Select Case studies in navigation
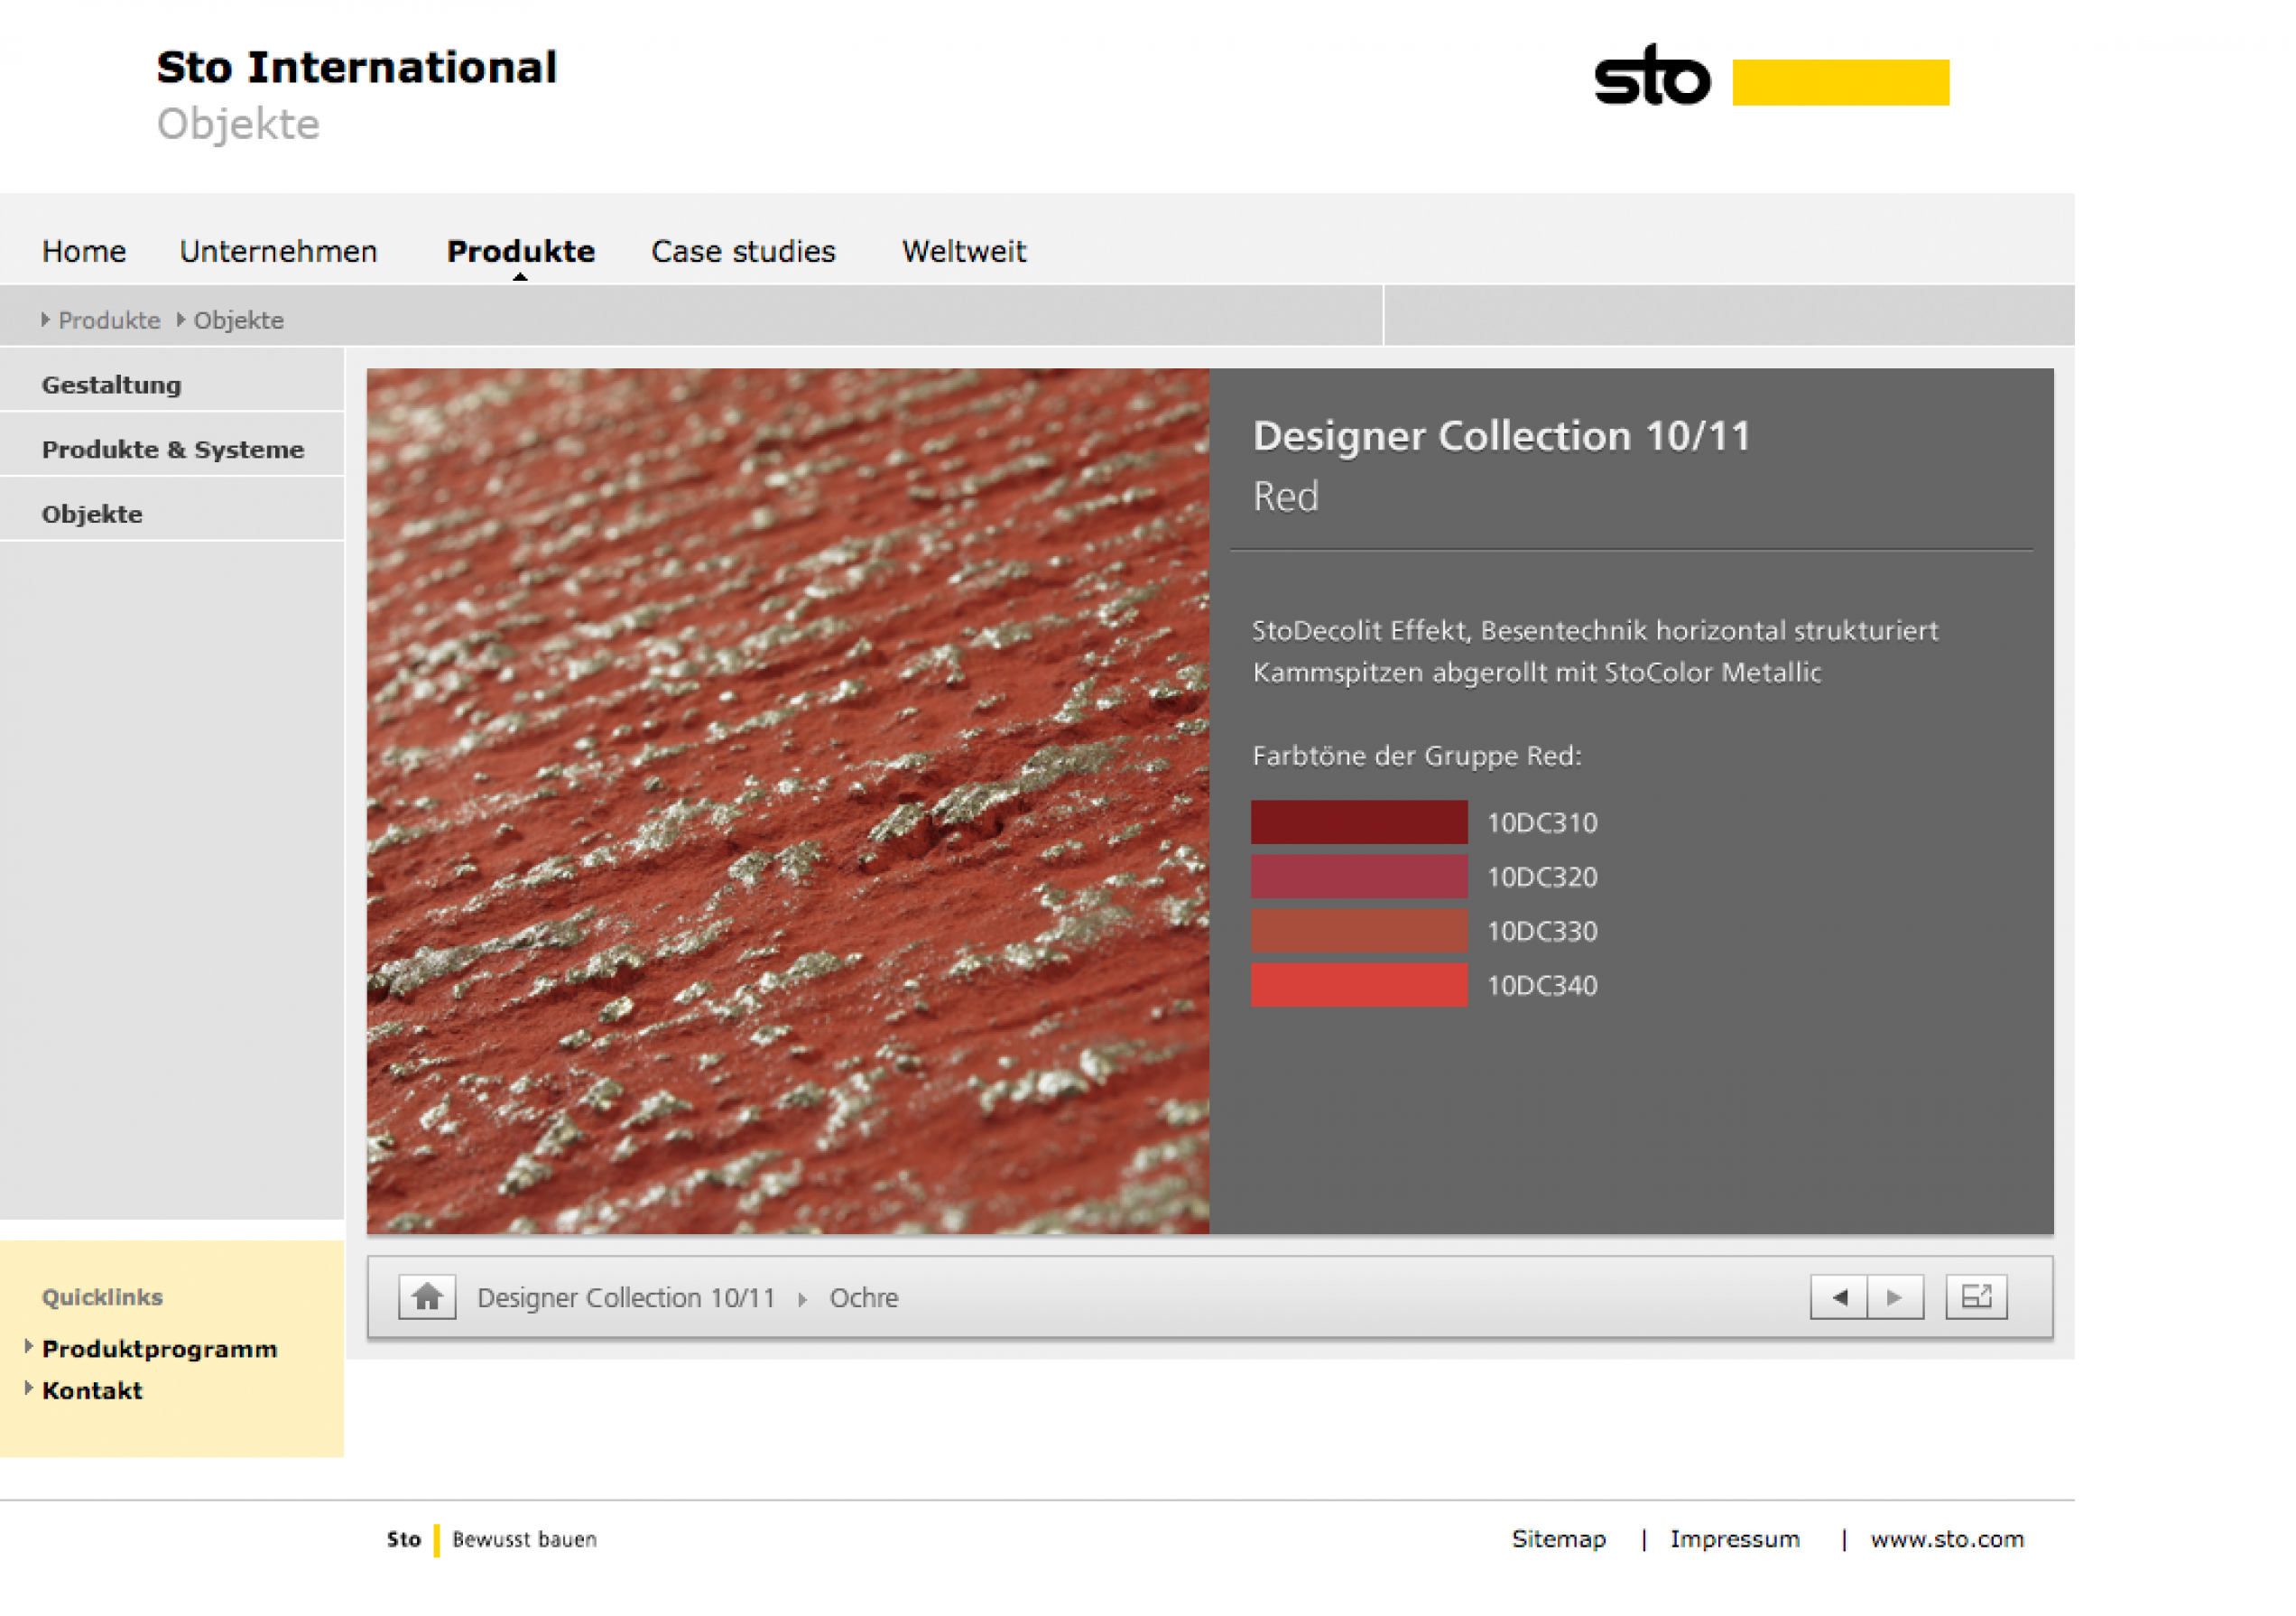 [742, 251]
